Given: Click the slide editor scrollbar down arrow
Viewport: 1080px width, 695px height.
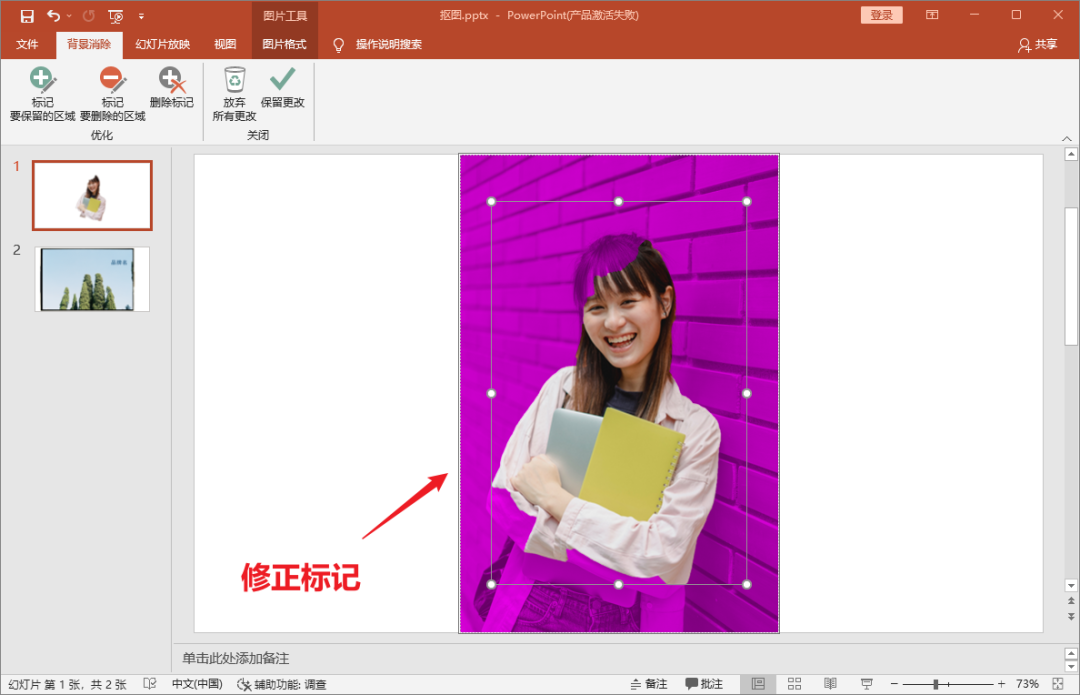Looking at the screenshot, I should click(1071, 585).
